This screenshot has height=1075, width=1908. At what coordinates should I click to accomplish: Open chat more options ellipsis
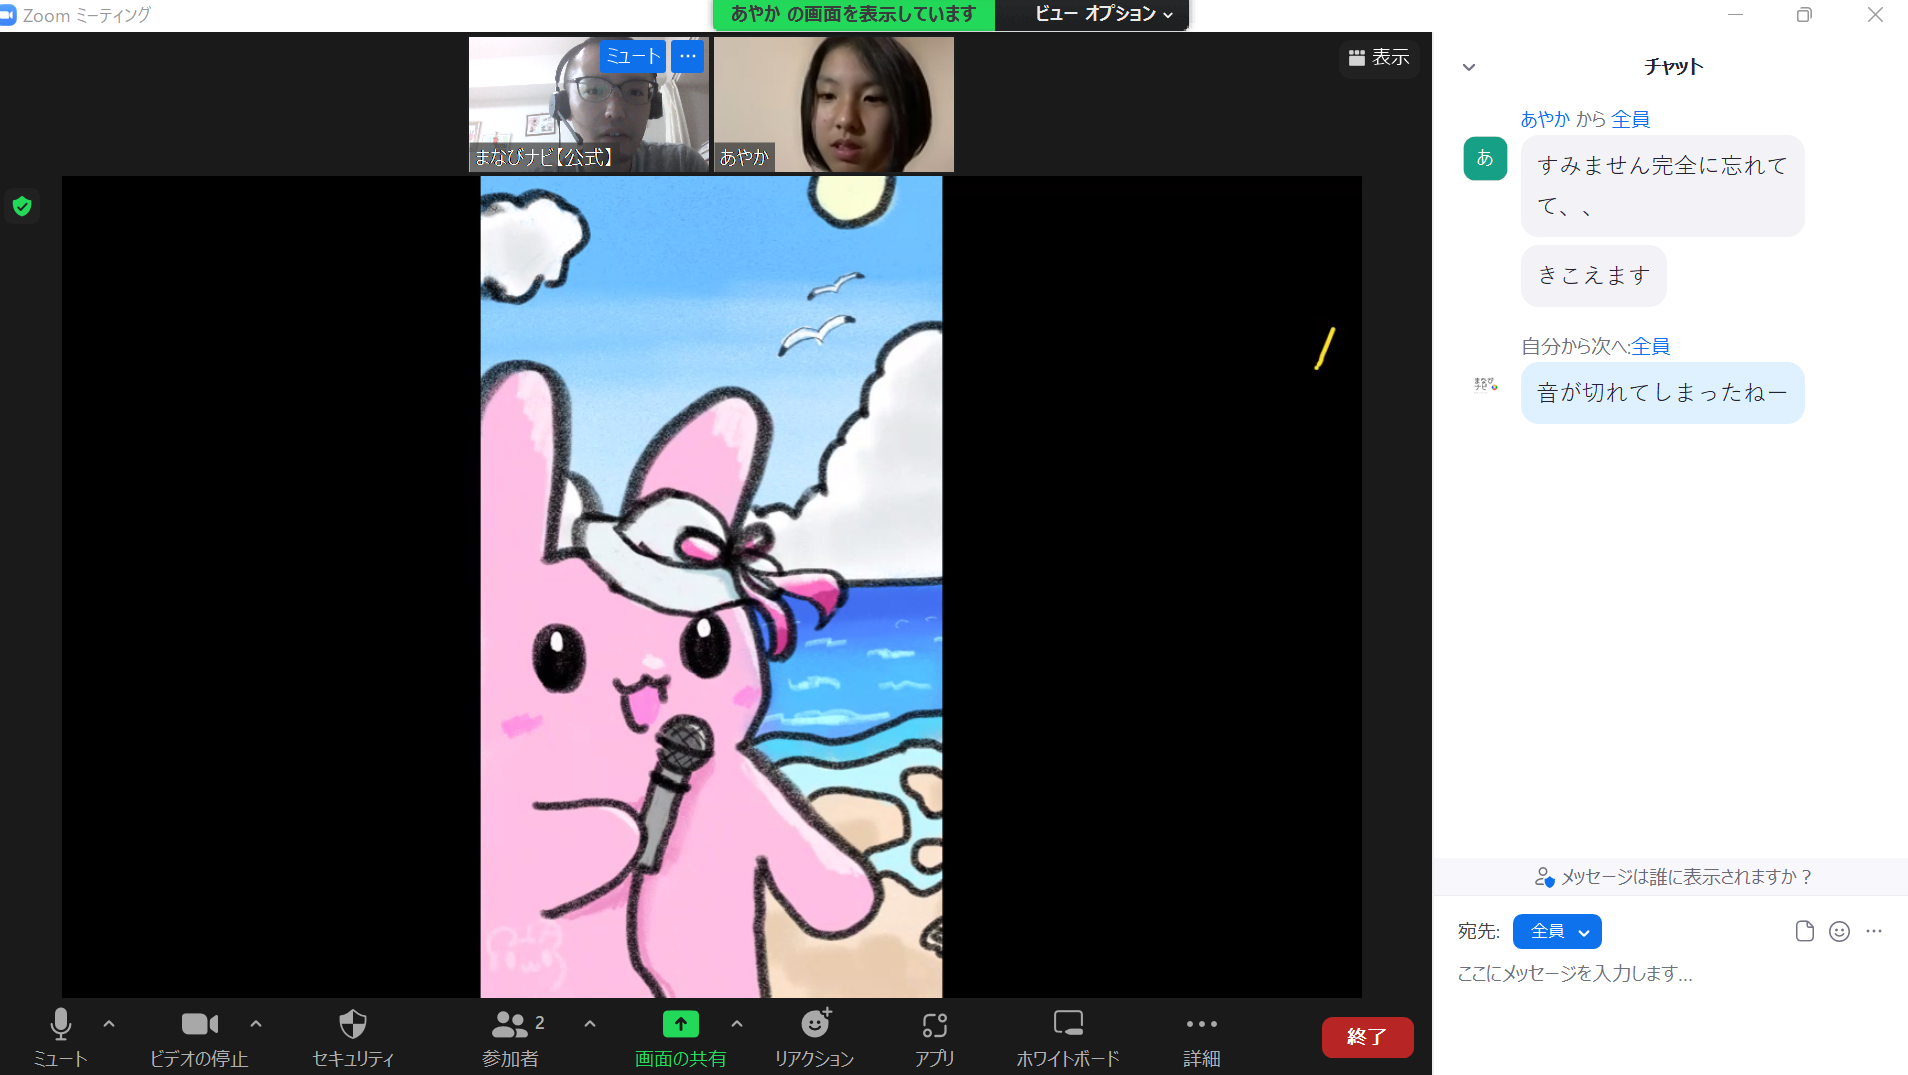point(1874,931)
